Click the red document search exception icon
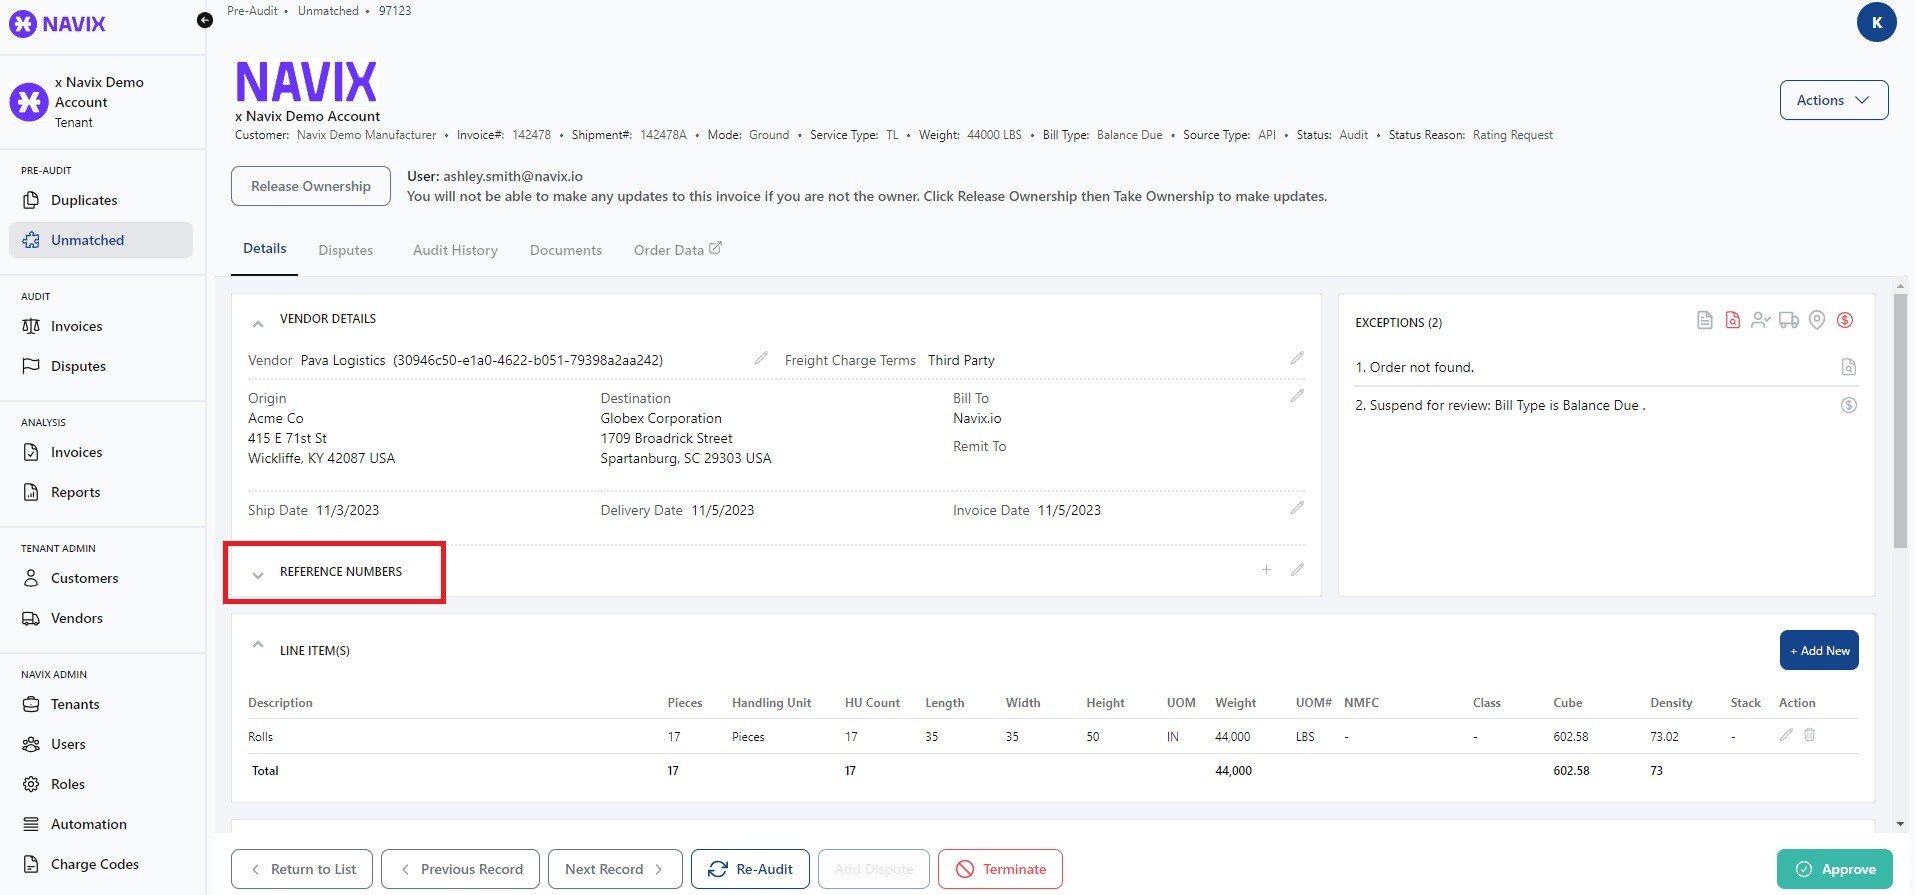 click(1733, 320)
